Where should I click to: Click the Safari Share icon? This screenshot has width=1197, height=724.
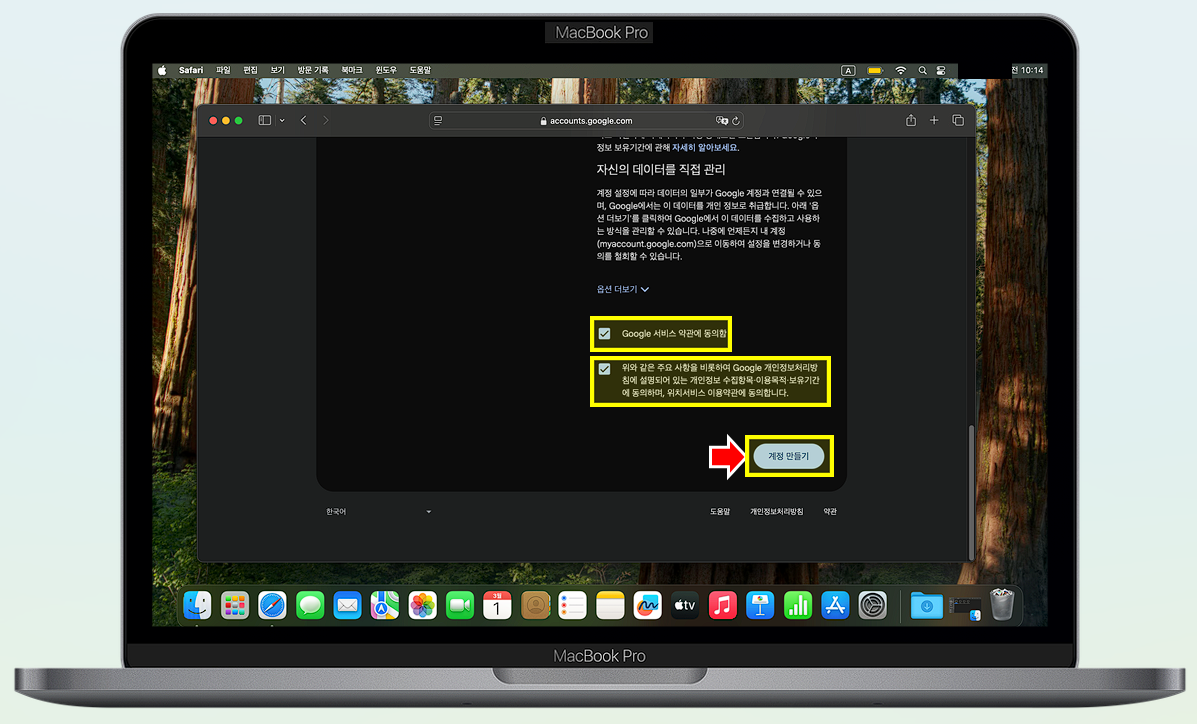(x=911, y=120)
